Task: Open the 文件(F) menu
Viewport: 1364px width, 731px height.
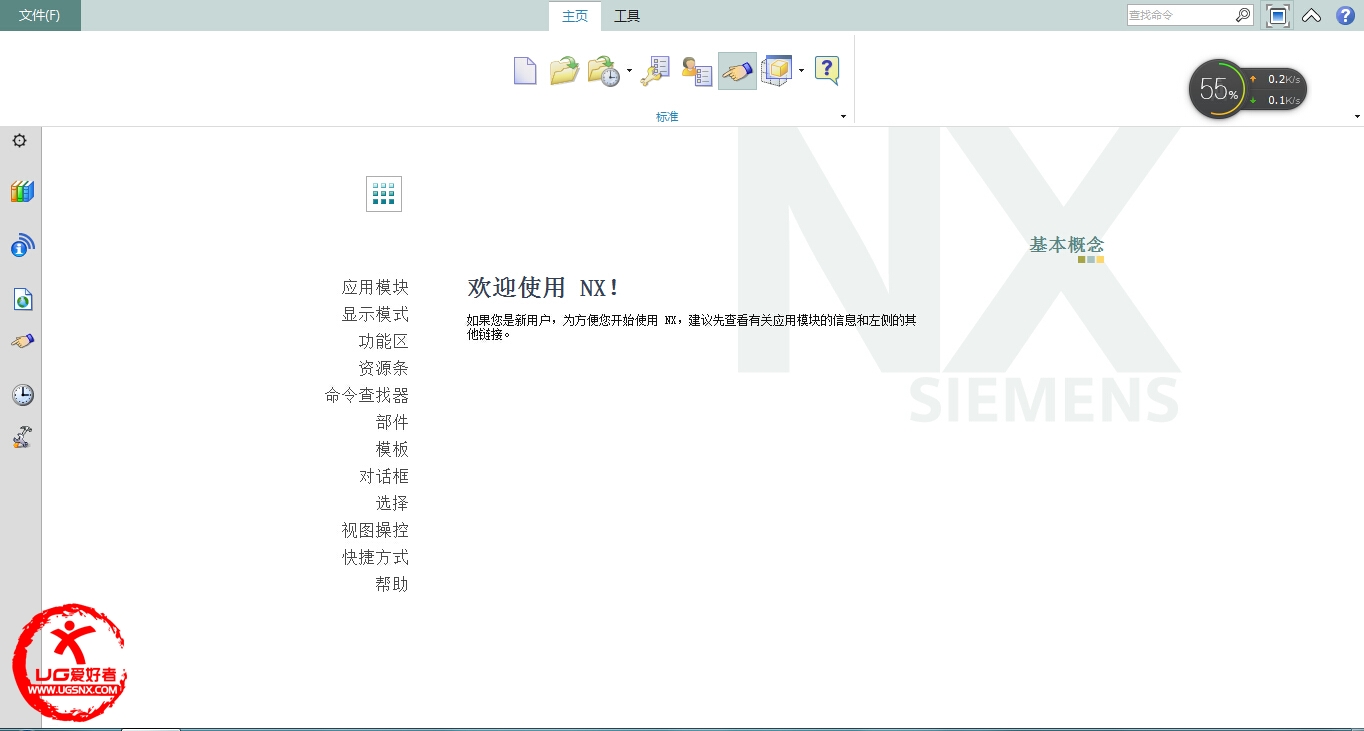Action: click(40, 15)
